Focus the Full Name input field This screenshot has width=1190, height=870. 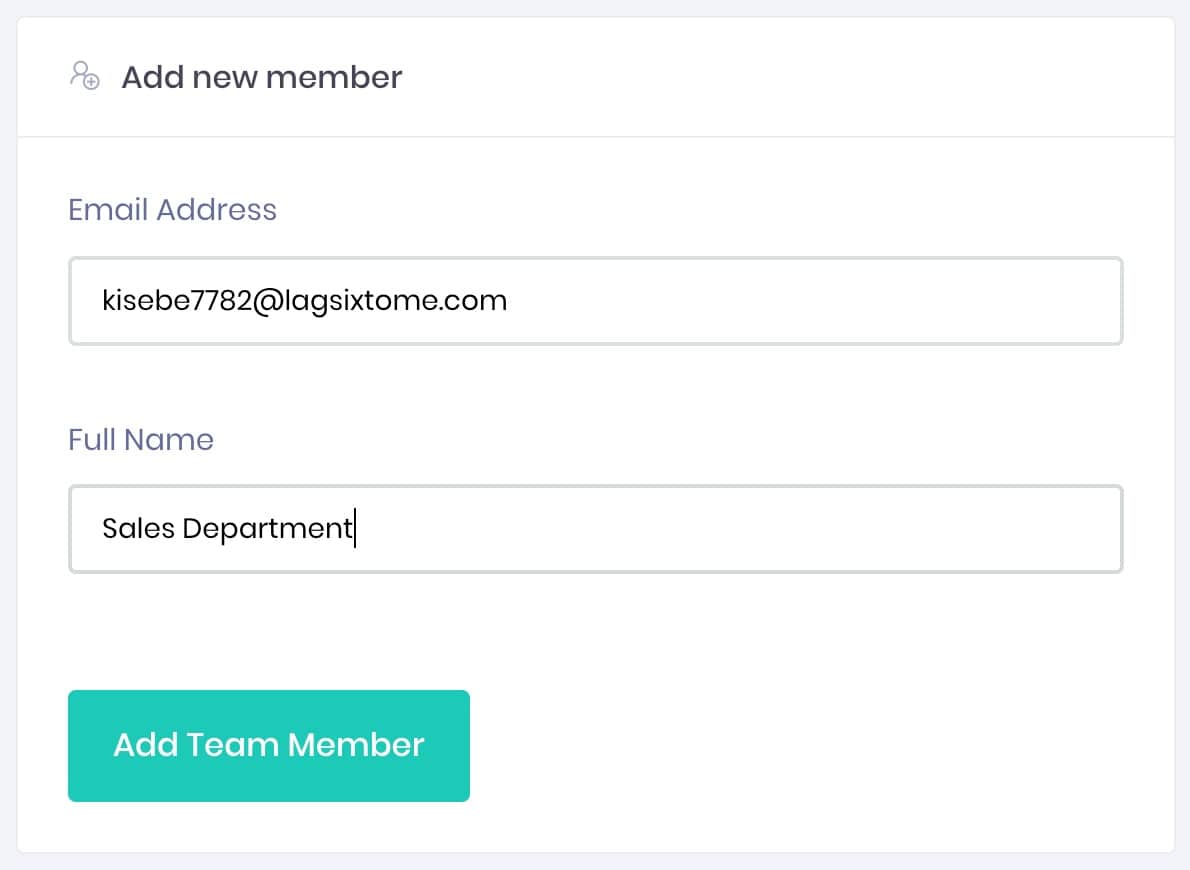pyautogui.click(x=596, y=529)
